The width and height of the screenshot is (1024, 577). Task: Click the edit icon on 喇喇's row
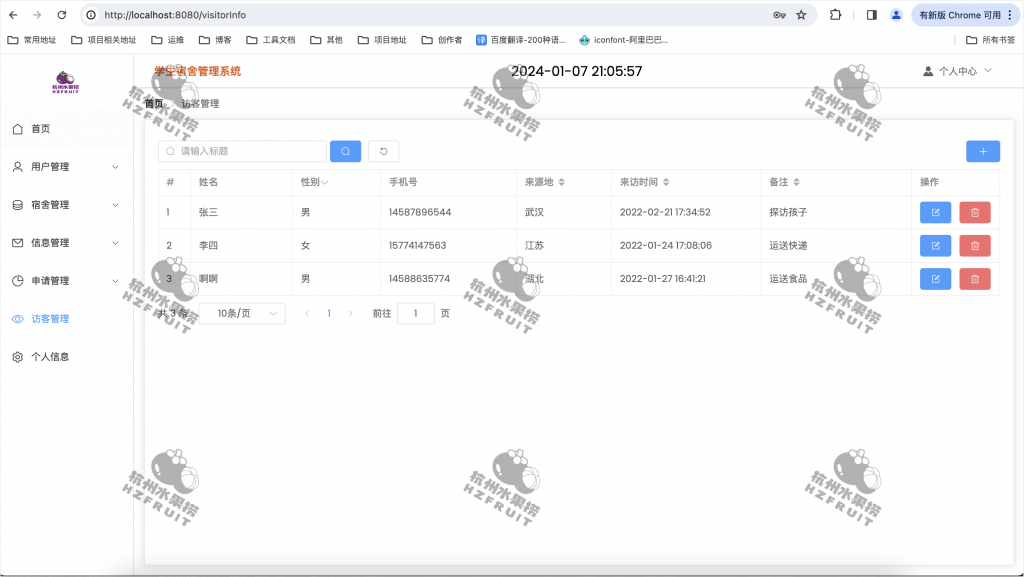(x=935, y=279)
